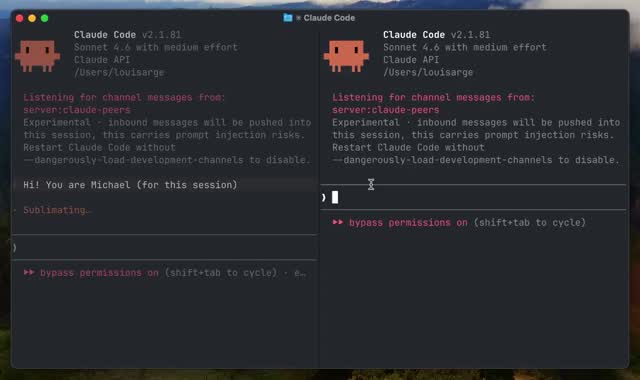Click the 'Claude Code' window title text
Image resolution: width=640 pixels, height=380 pixels.
point(329,18)
